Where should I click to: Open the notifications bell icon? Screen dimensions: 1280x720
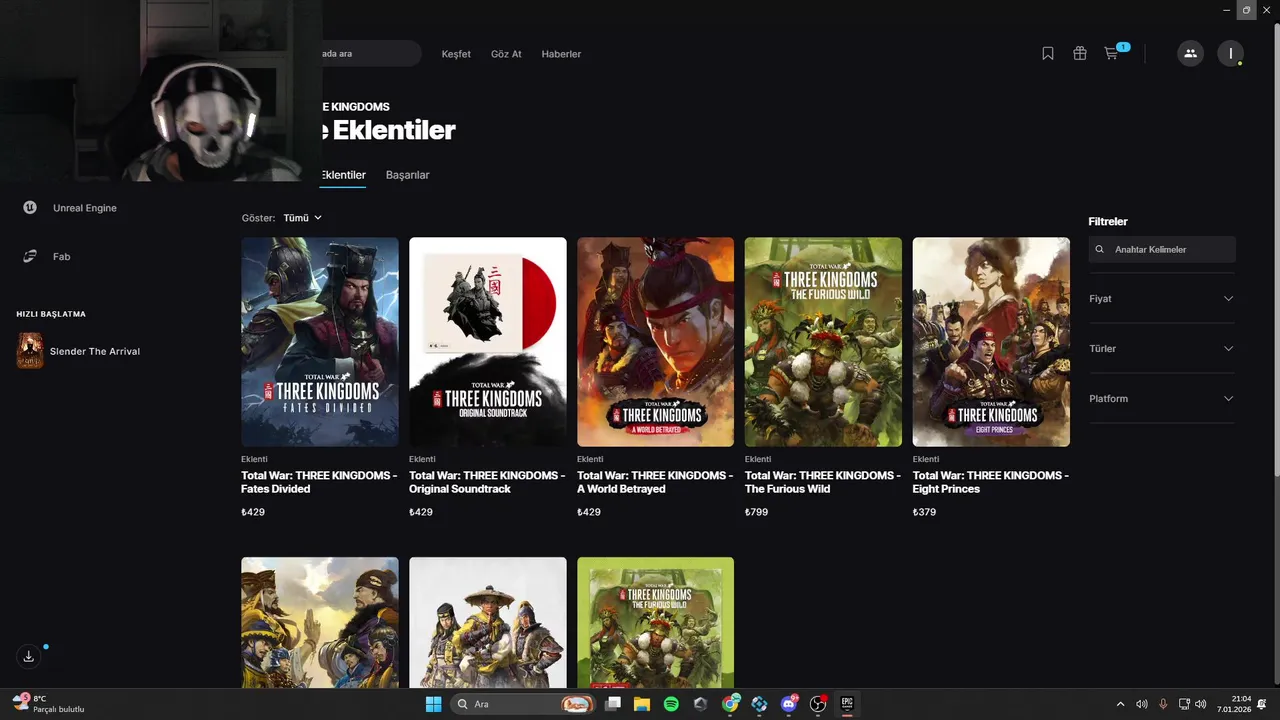1262,704
